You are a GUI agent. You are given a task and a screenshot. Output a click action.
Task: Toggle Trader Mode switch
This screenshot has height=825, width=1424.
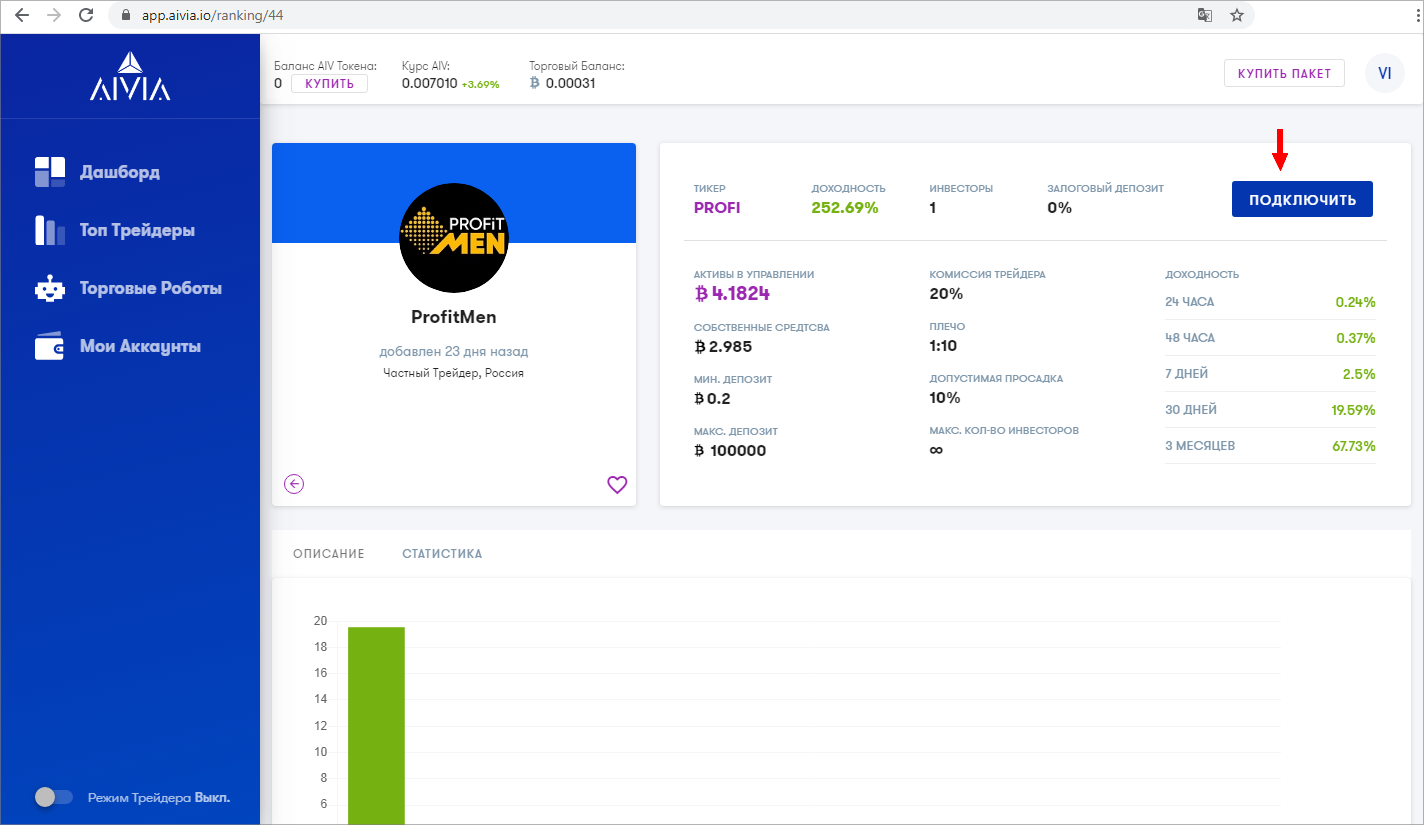(54, 797)
